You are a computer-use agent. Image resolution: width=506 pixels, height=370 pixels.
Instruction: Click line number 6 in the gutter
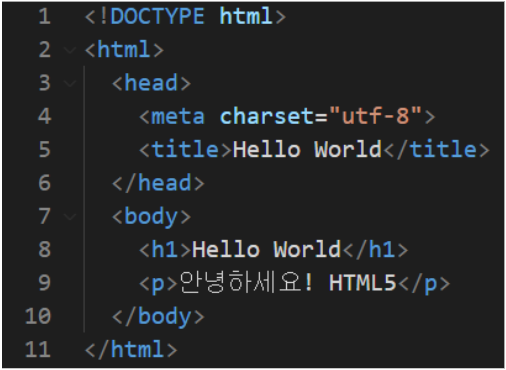click(45, 183)
